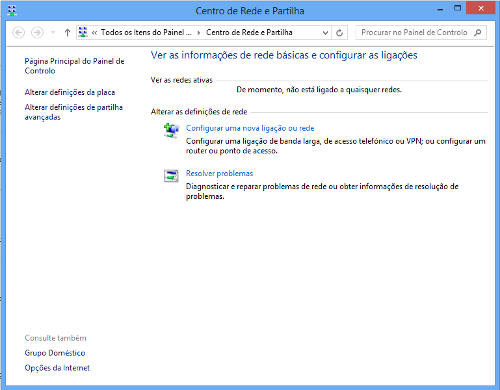The width and height of the screenshot is (500, 390).
Task: Click 'Configurar uma nova ligação ou rede' link
Action: [x=250, y=128]
